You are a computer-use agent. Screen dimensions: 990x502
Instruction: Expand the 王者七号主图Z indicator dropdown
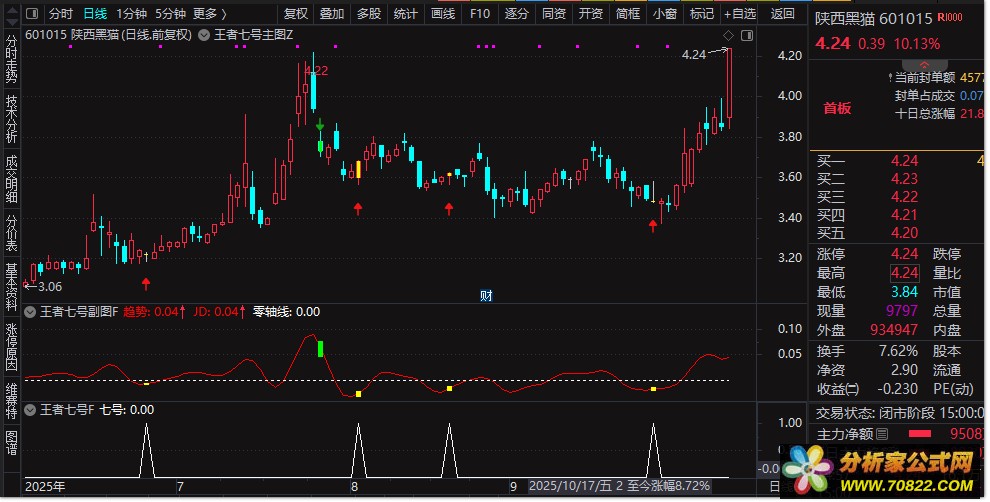(x=204, y=35)
